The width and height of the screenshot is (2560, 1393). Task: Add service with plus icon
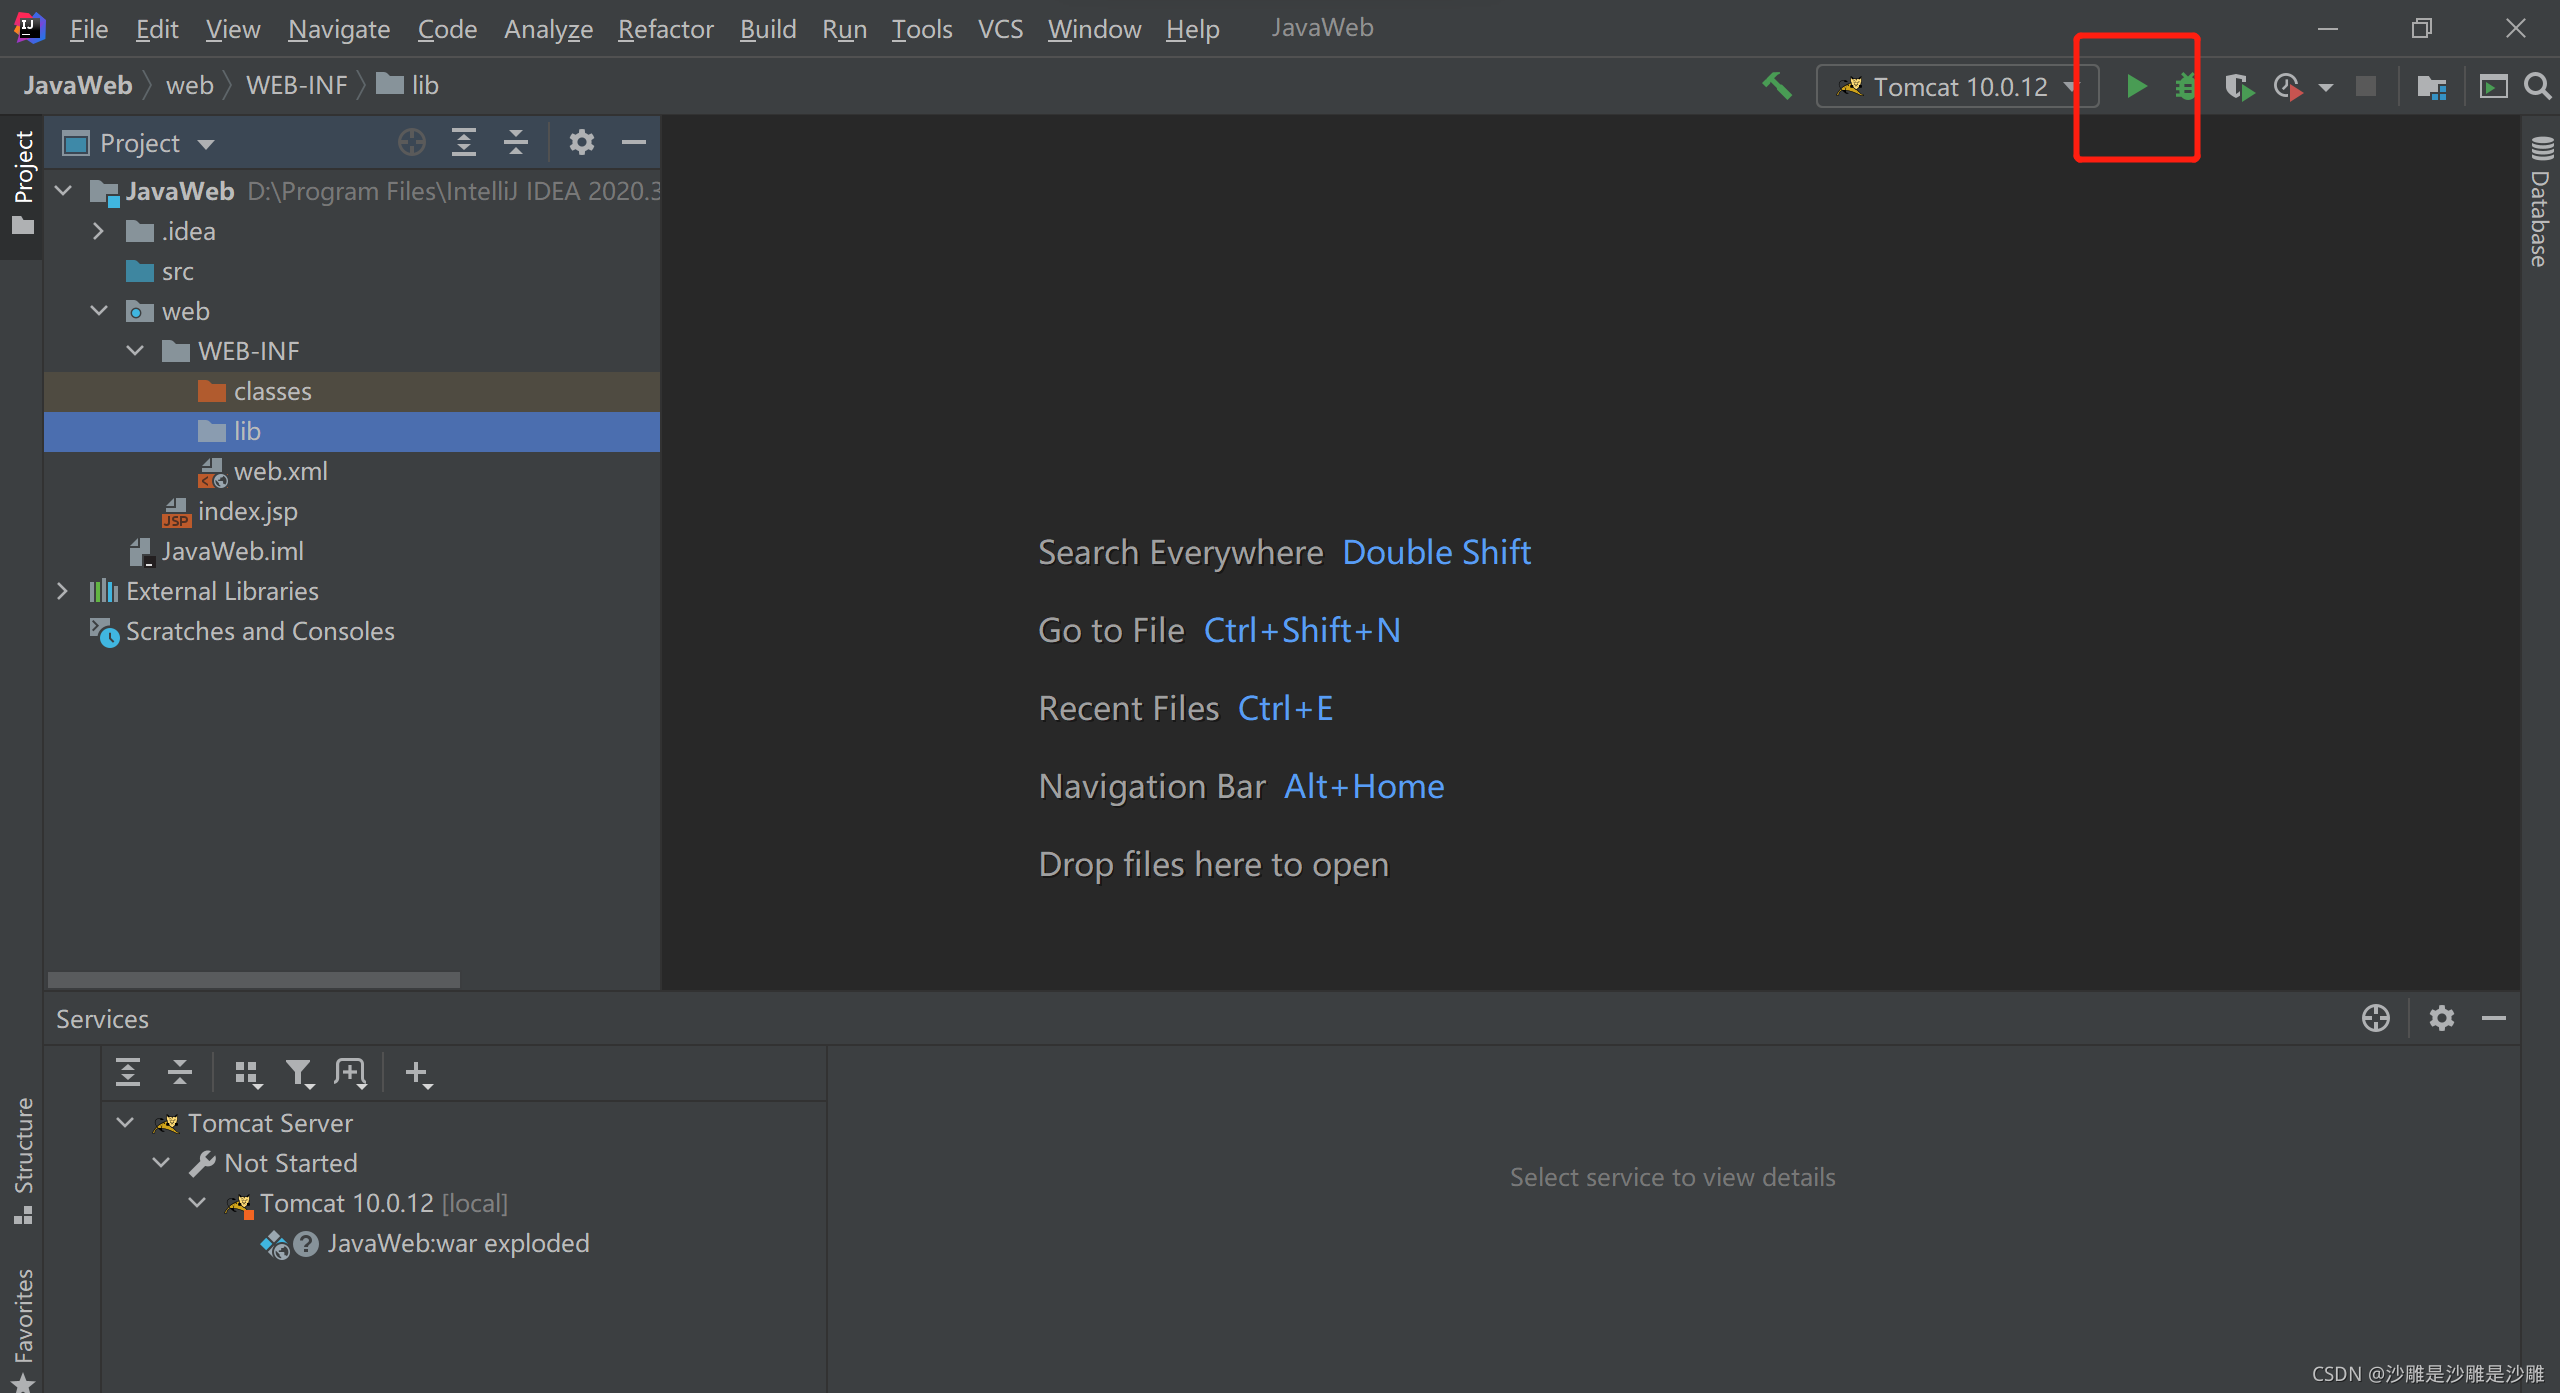(417, 1073)
